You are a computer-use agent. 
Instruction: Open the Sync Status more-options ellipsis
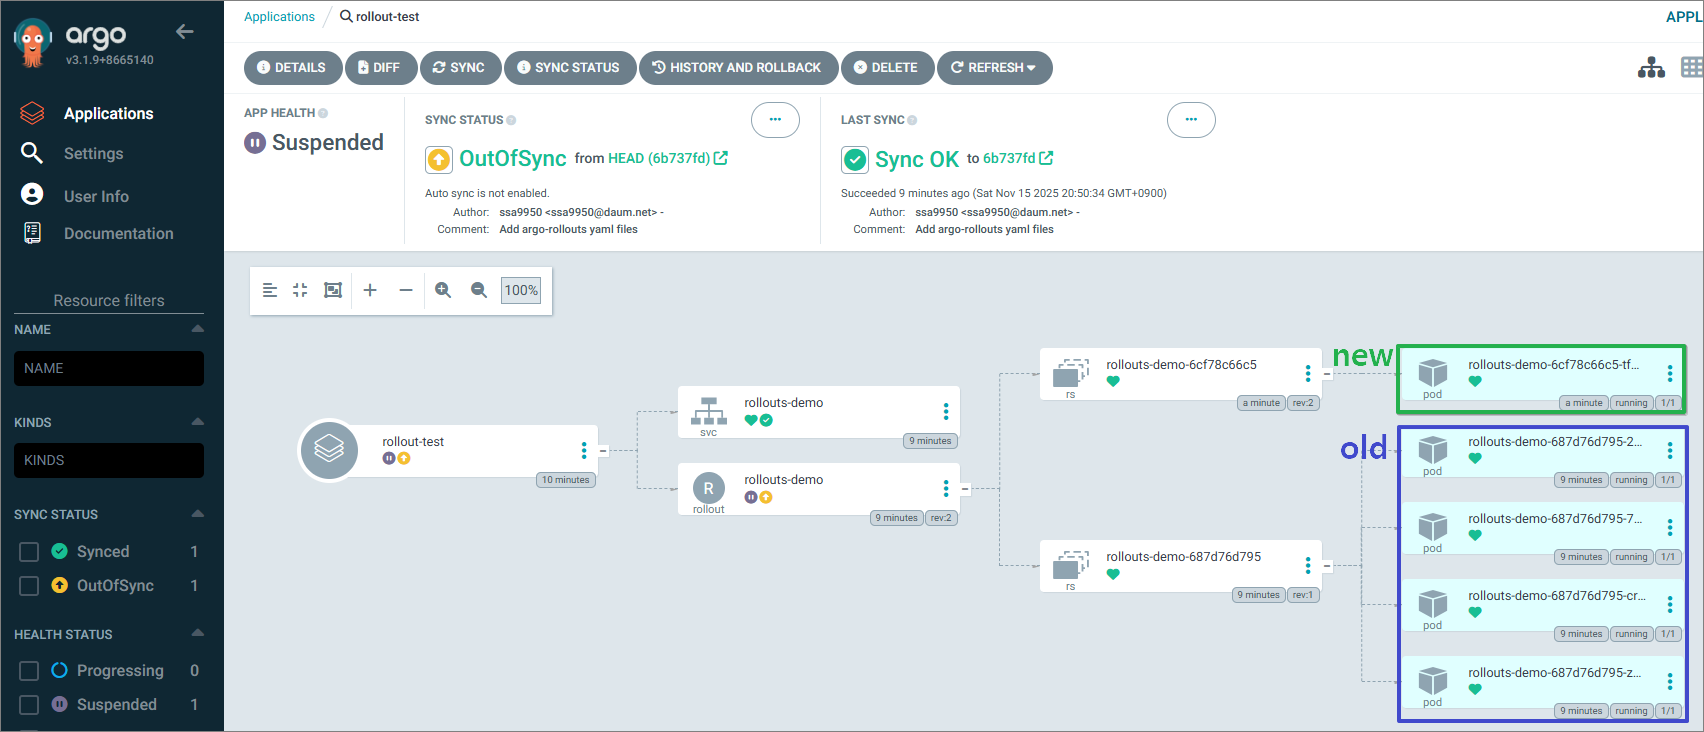775,120
